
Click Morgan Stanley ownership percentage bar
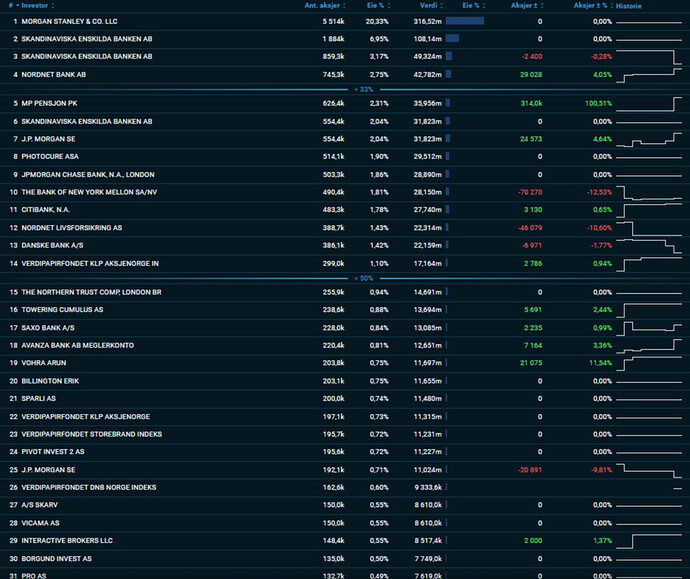tap(465, 21)
